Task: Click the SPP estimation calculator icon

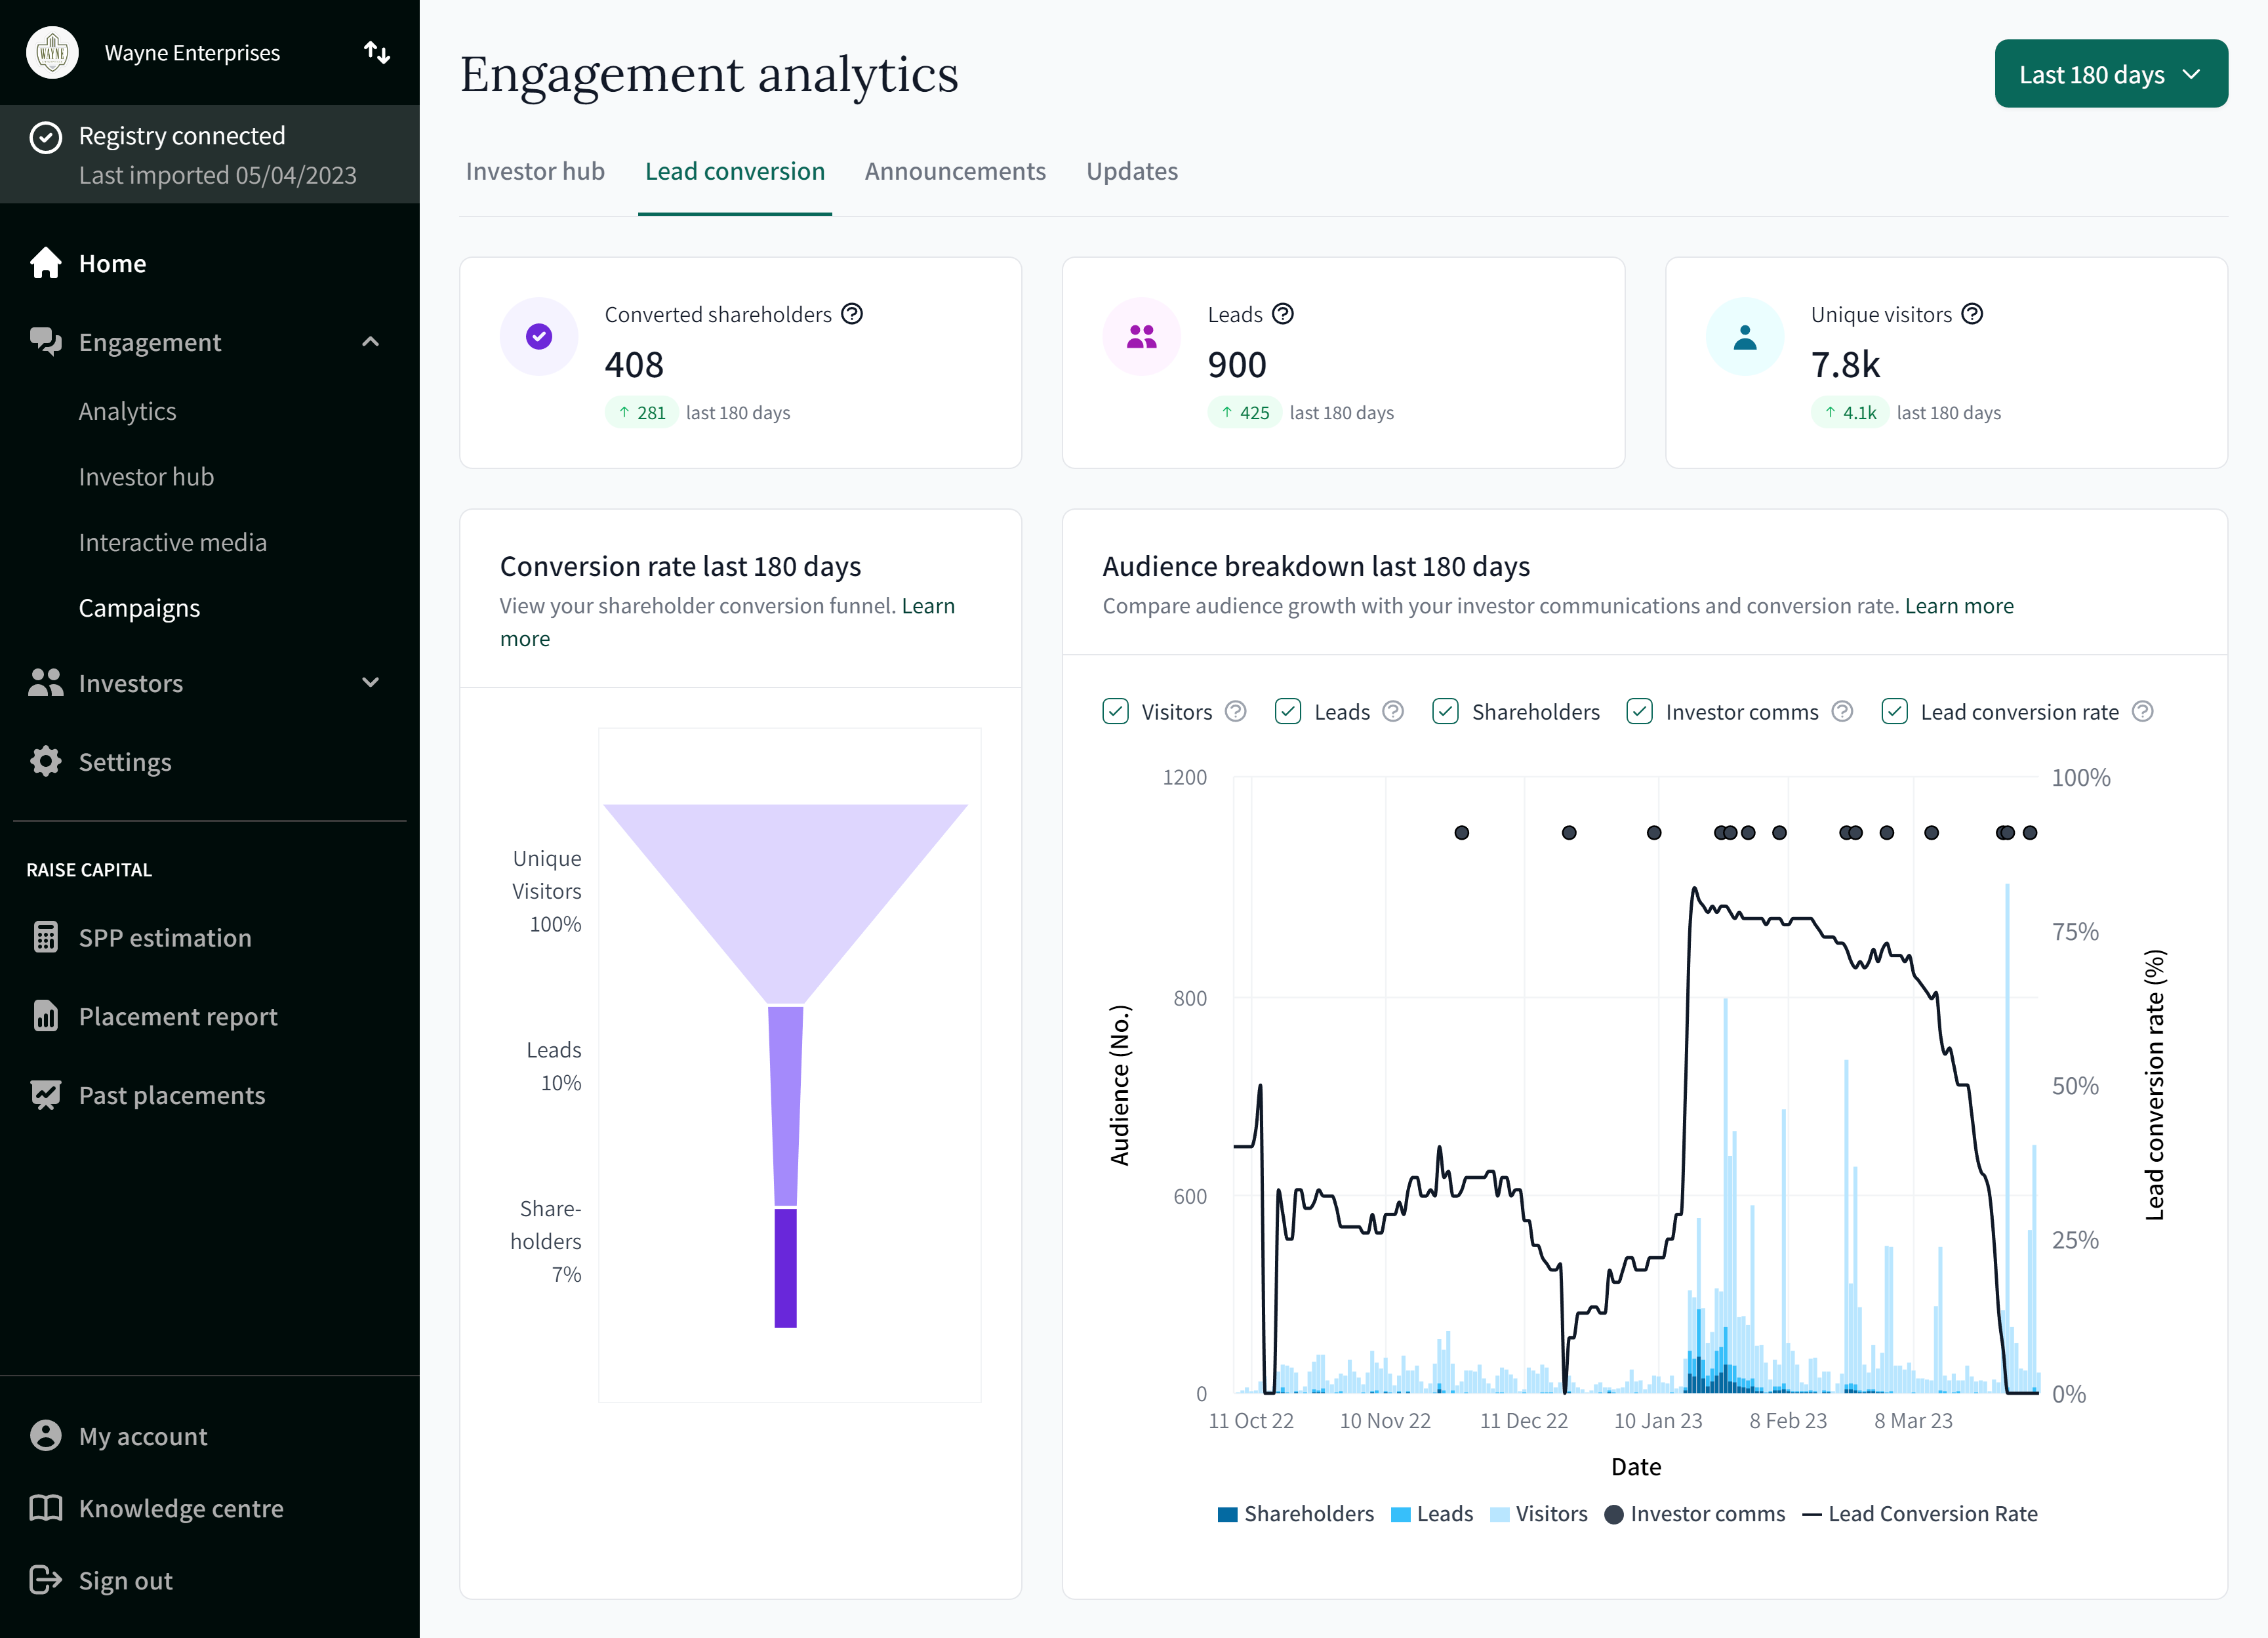Action: point(46,937)
